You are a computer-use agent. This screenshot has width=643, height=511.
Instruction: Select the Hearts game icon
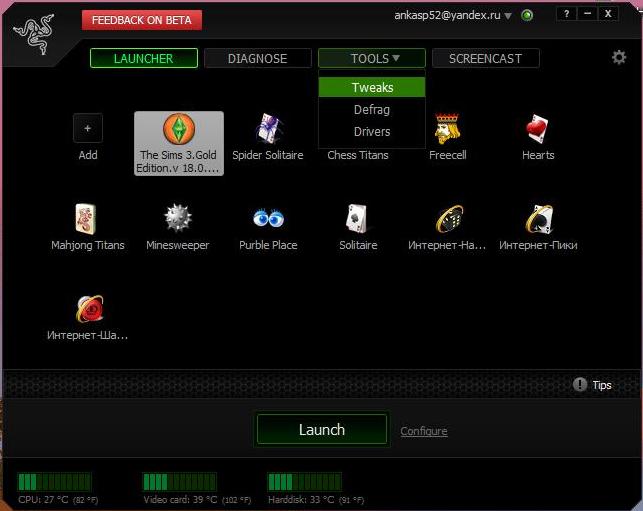click(x=538, y=128)
